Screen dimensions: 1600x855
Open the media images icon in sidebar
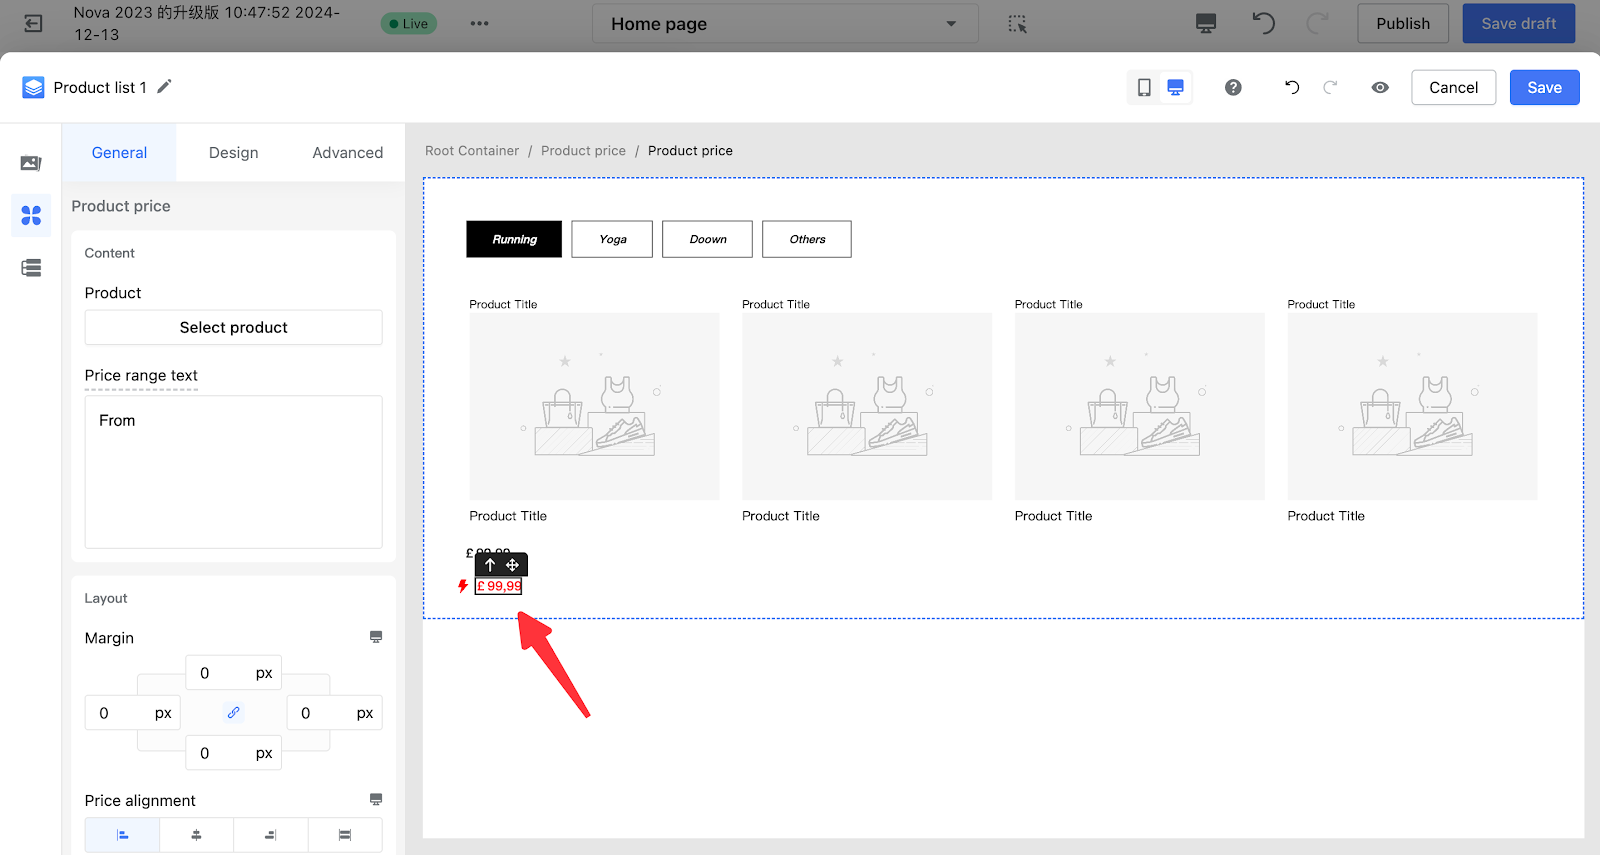[31, 163]
